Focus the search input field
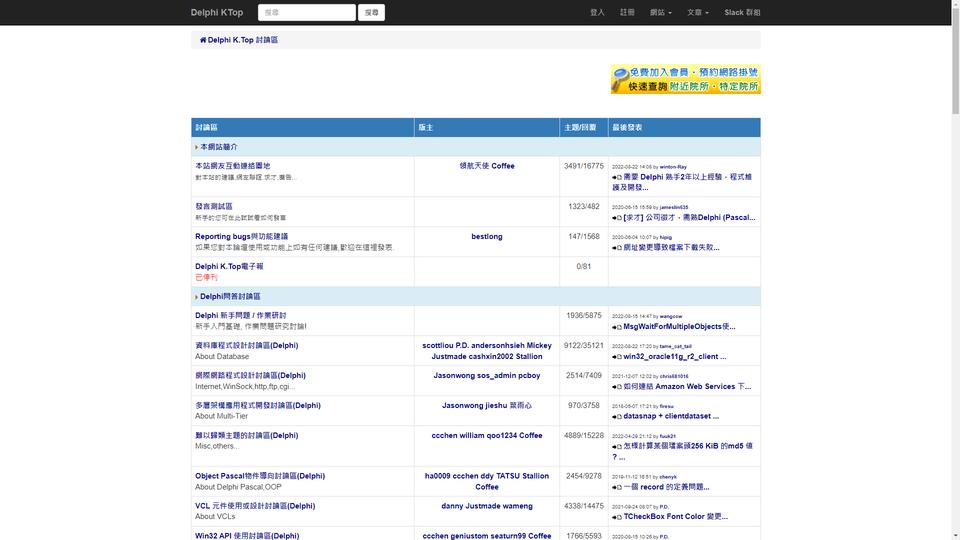 (x=307, y=12)
